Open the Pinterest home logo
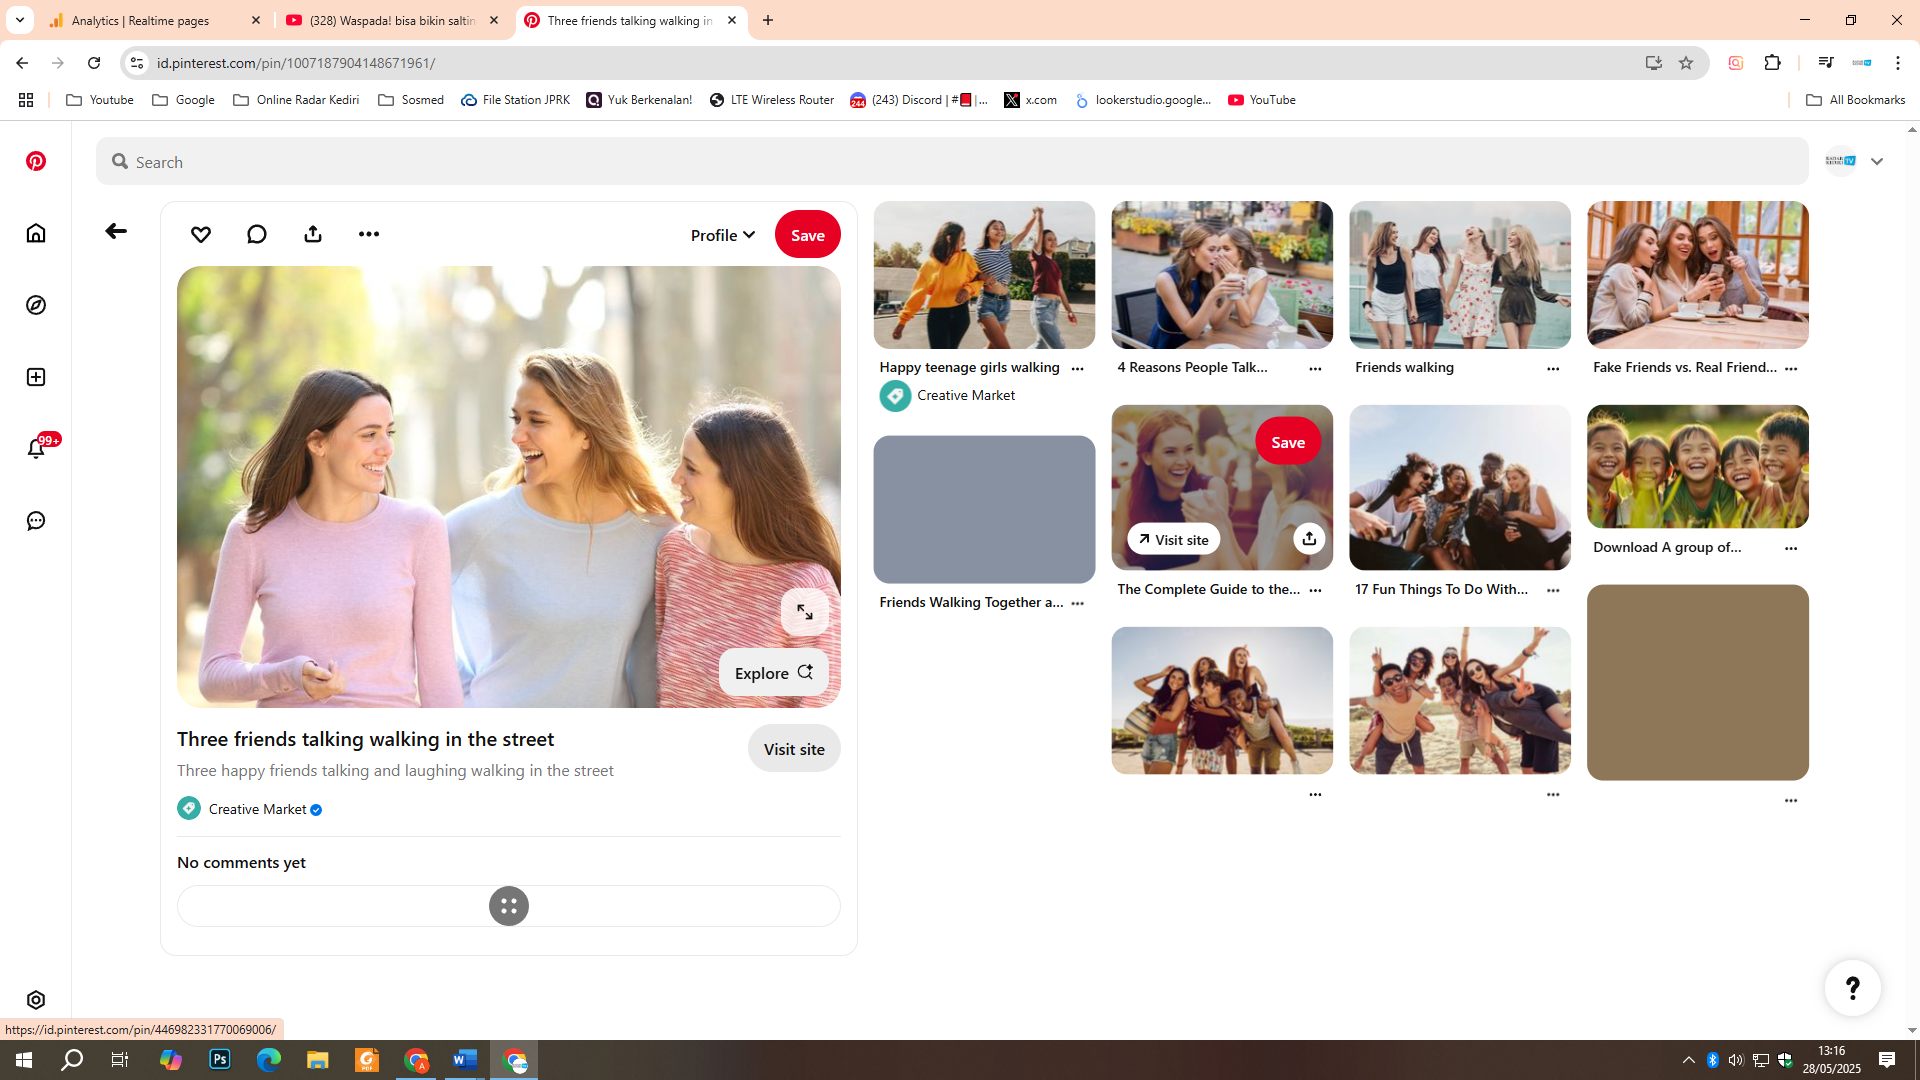This screenshot has width=1920, height=1080. (36, 161)
